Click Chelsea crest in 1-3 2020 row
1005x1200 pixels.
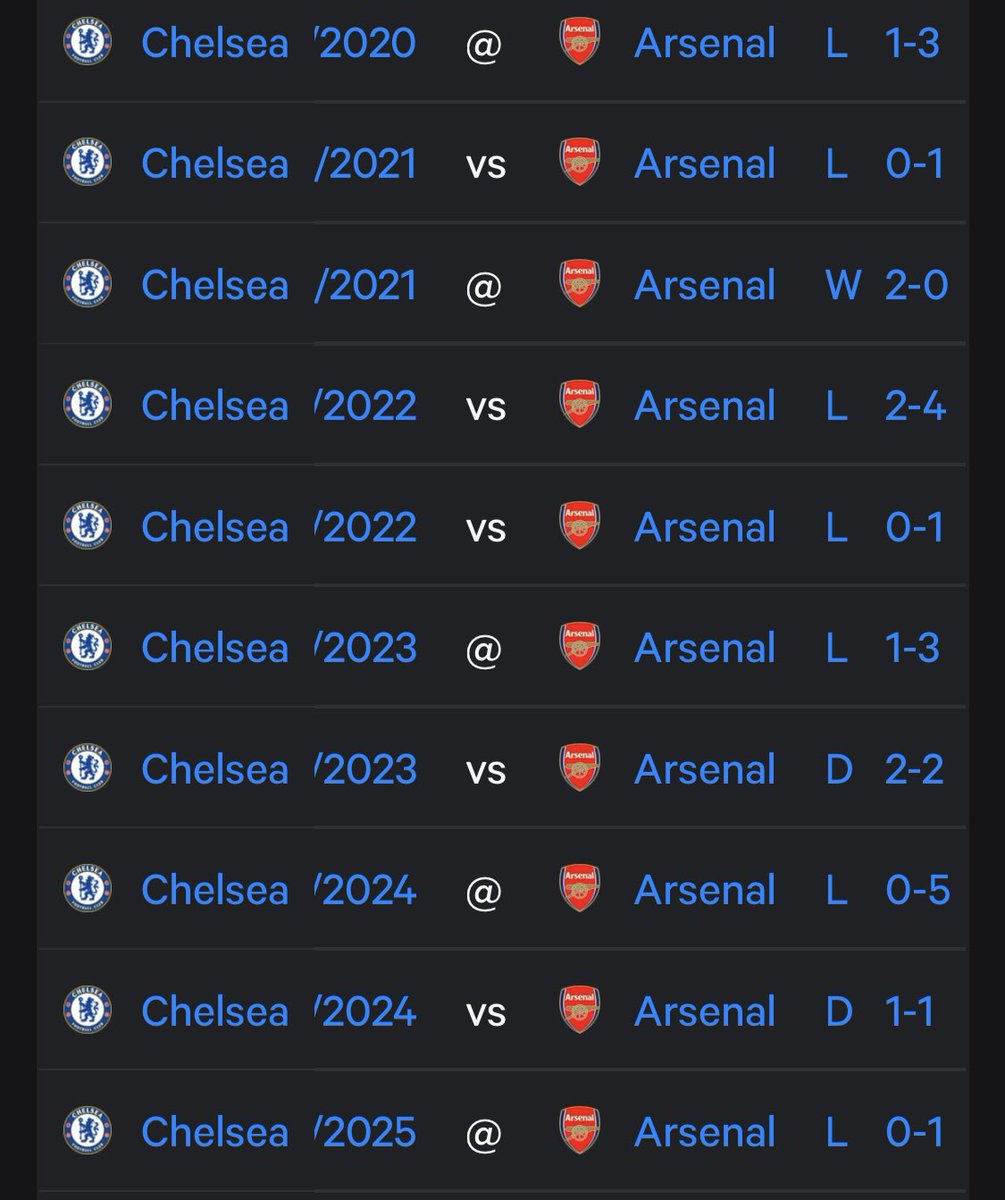87,42
